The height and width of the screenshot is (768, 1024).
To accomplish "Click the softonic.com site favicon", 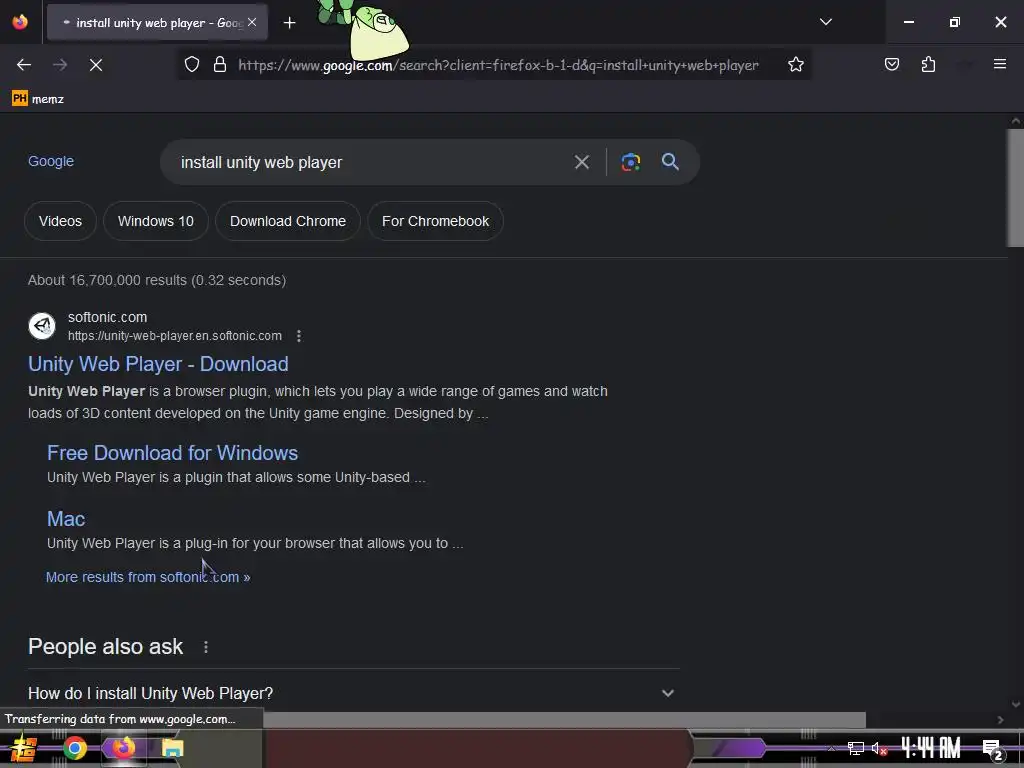I will pos(42,326).
